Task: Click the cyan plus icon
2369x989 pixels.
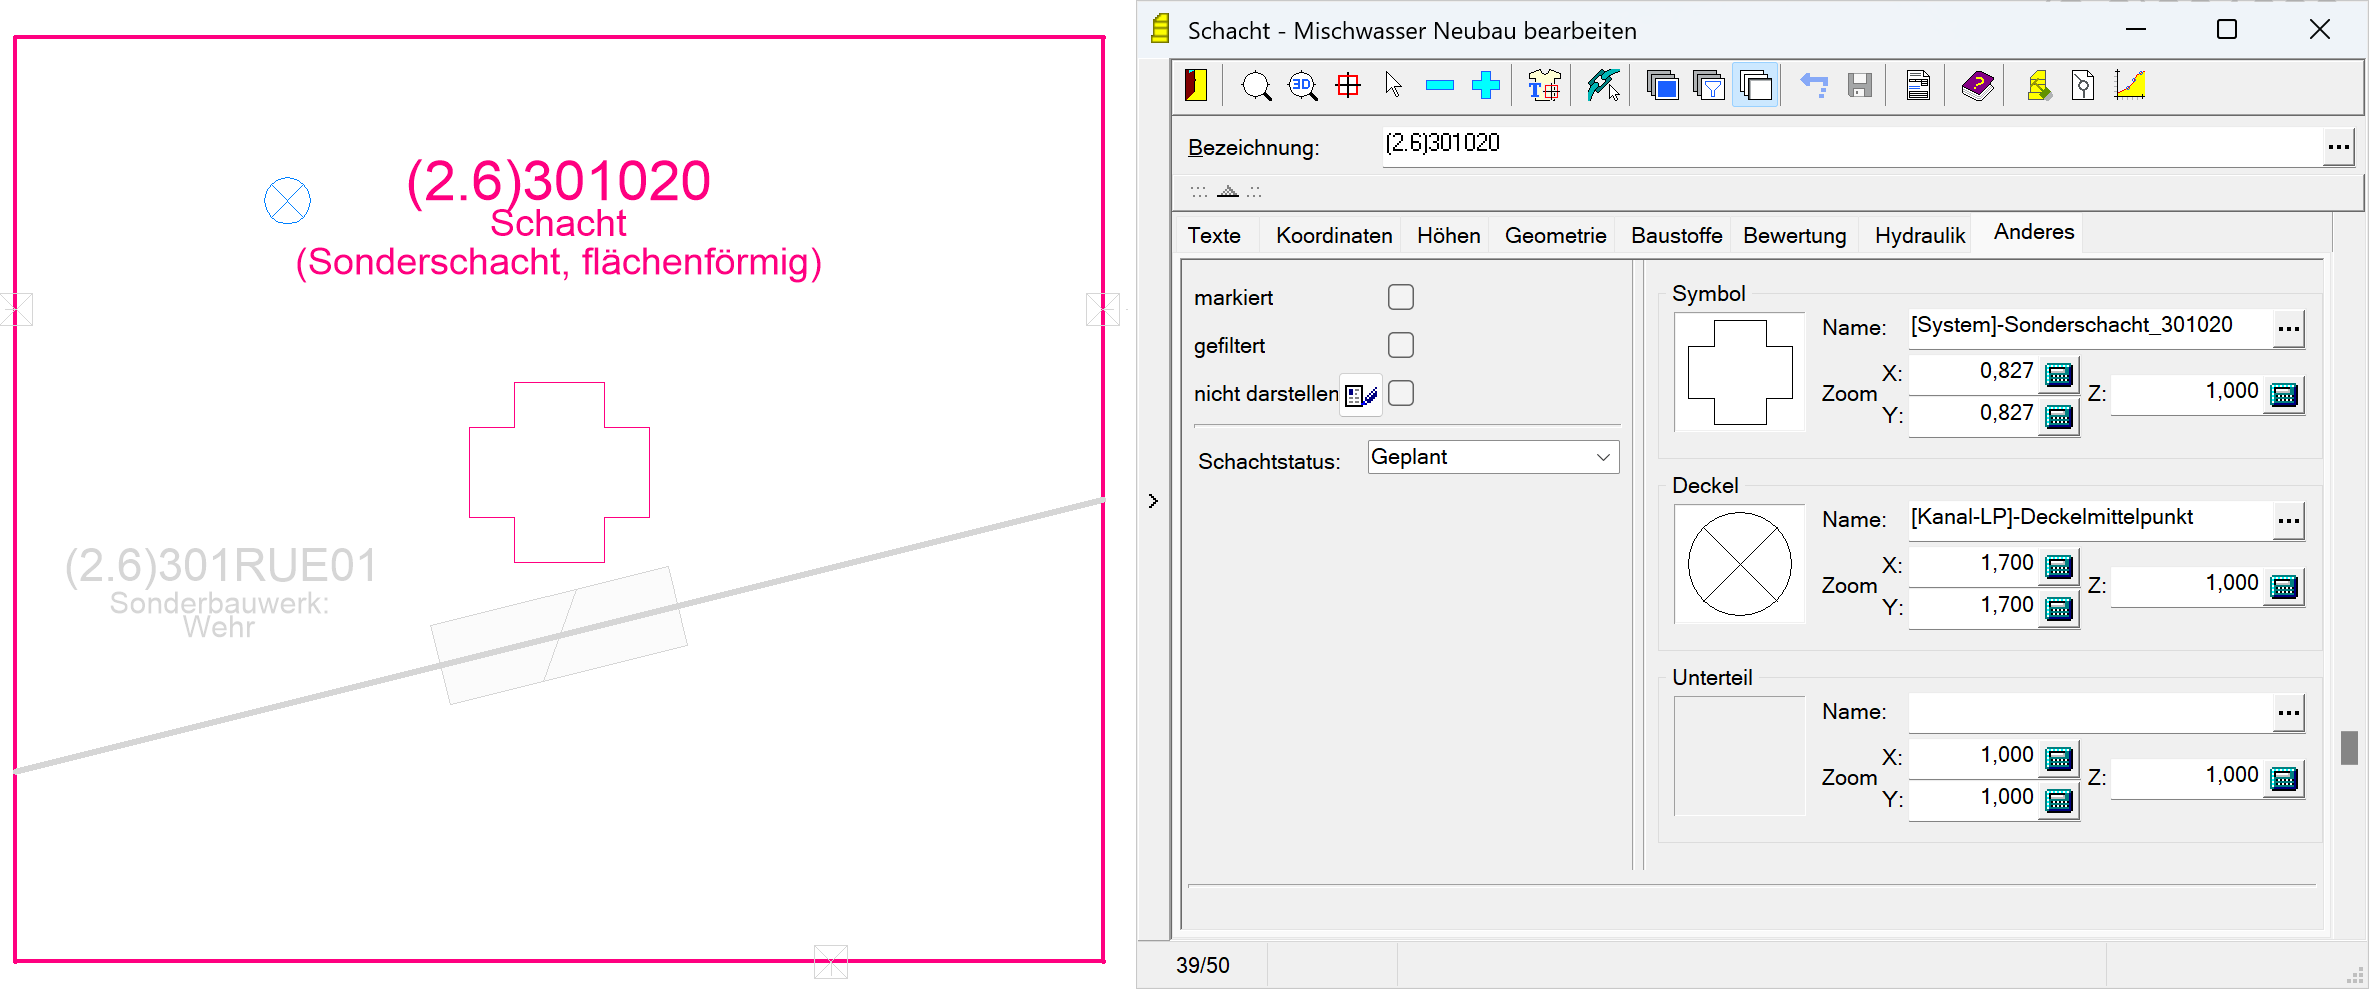Action: coord(1486,86)
